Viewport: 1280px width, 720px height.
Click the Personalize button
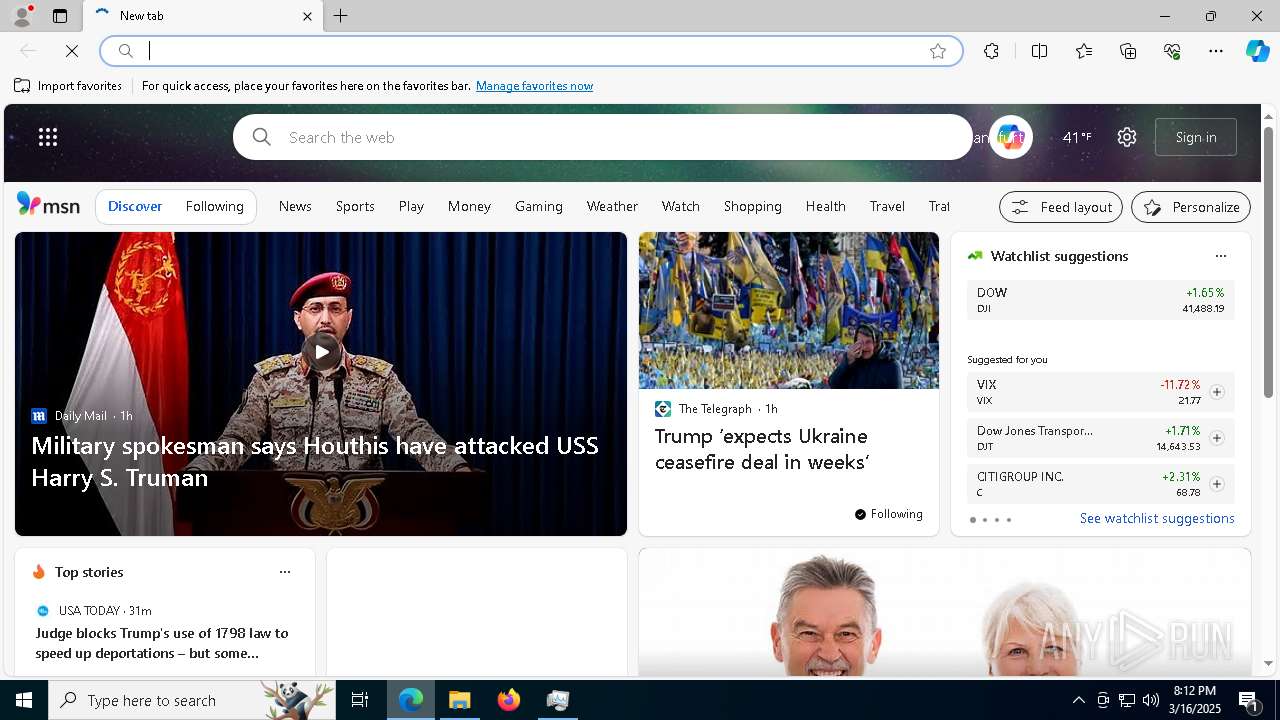[x=1191, y=207]
